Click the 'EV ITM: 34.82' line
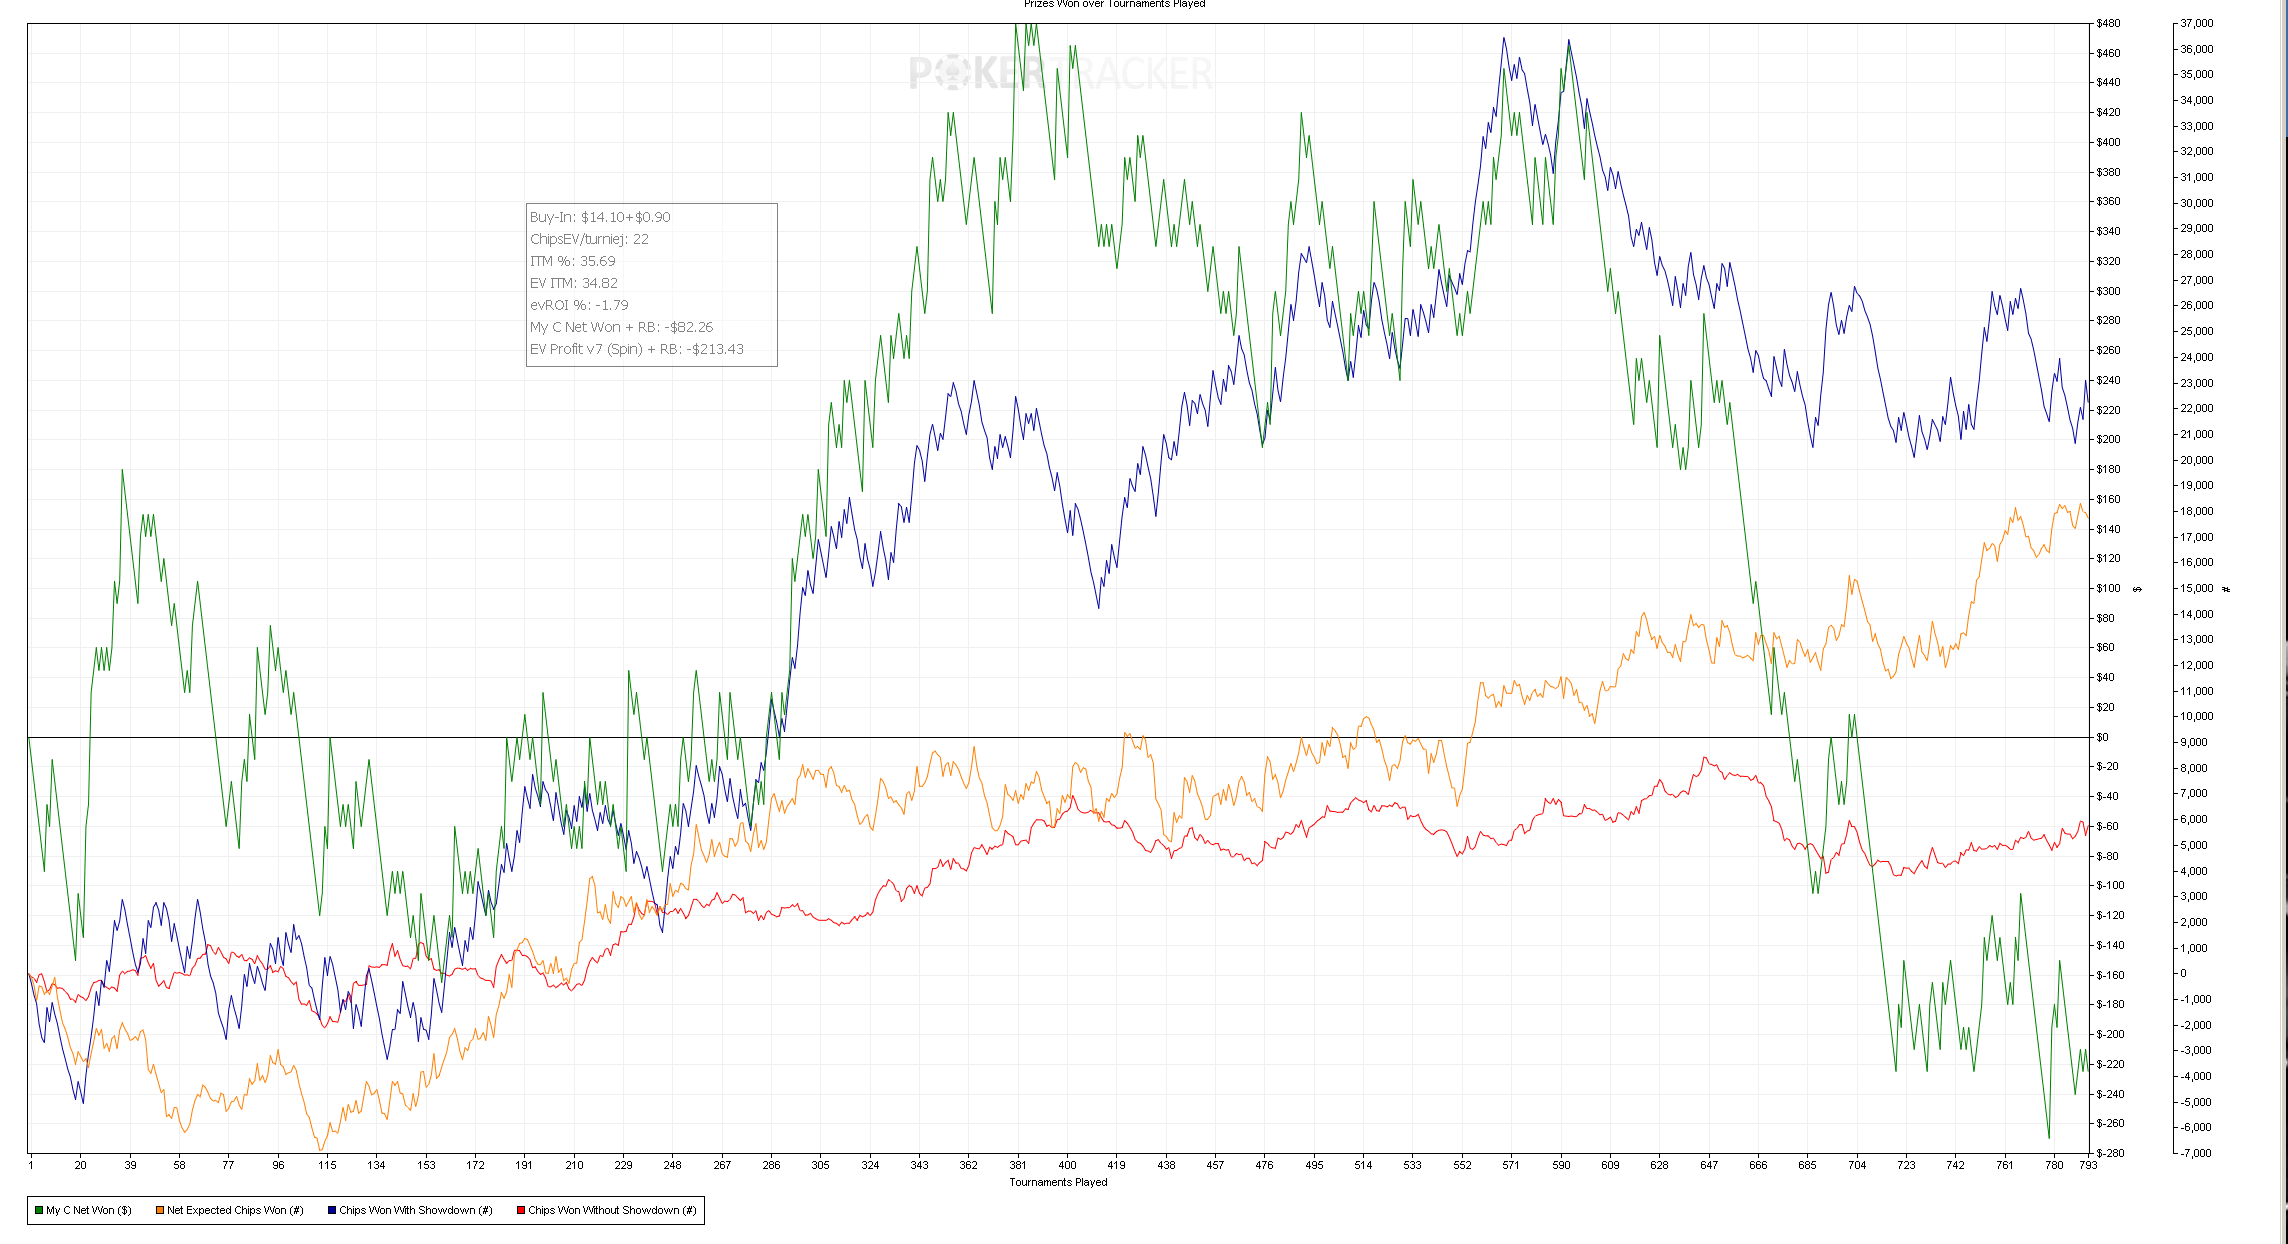 pyautogui.click(x=574, y=283)
